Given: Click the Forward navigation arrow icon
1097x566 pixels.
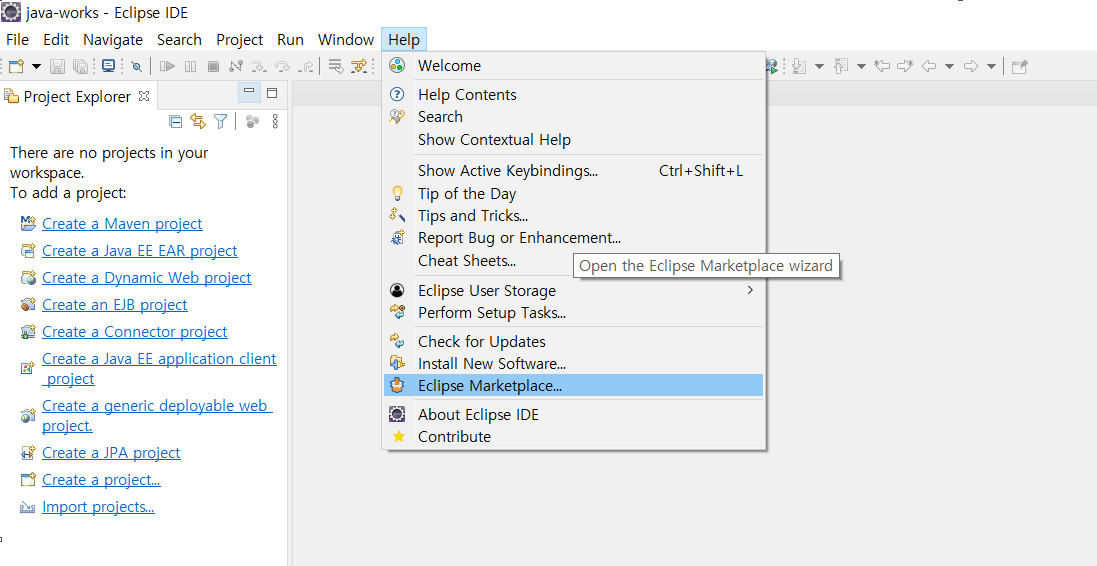Looking at the screenshot, I should pyautogui.click(x=971, y=66).
